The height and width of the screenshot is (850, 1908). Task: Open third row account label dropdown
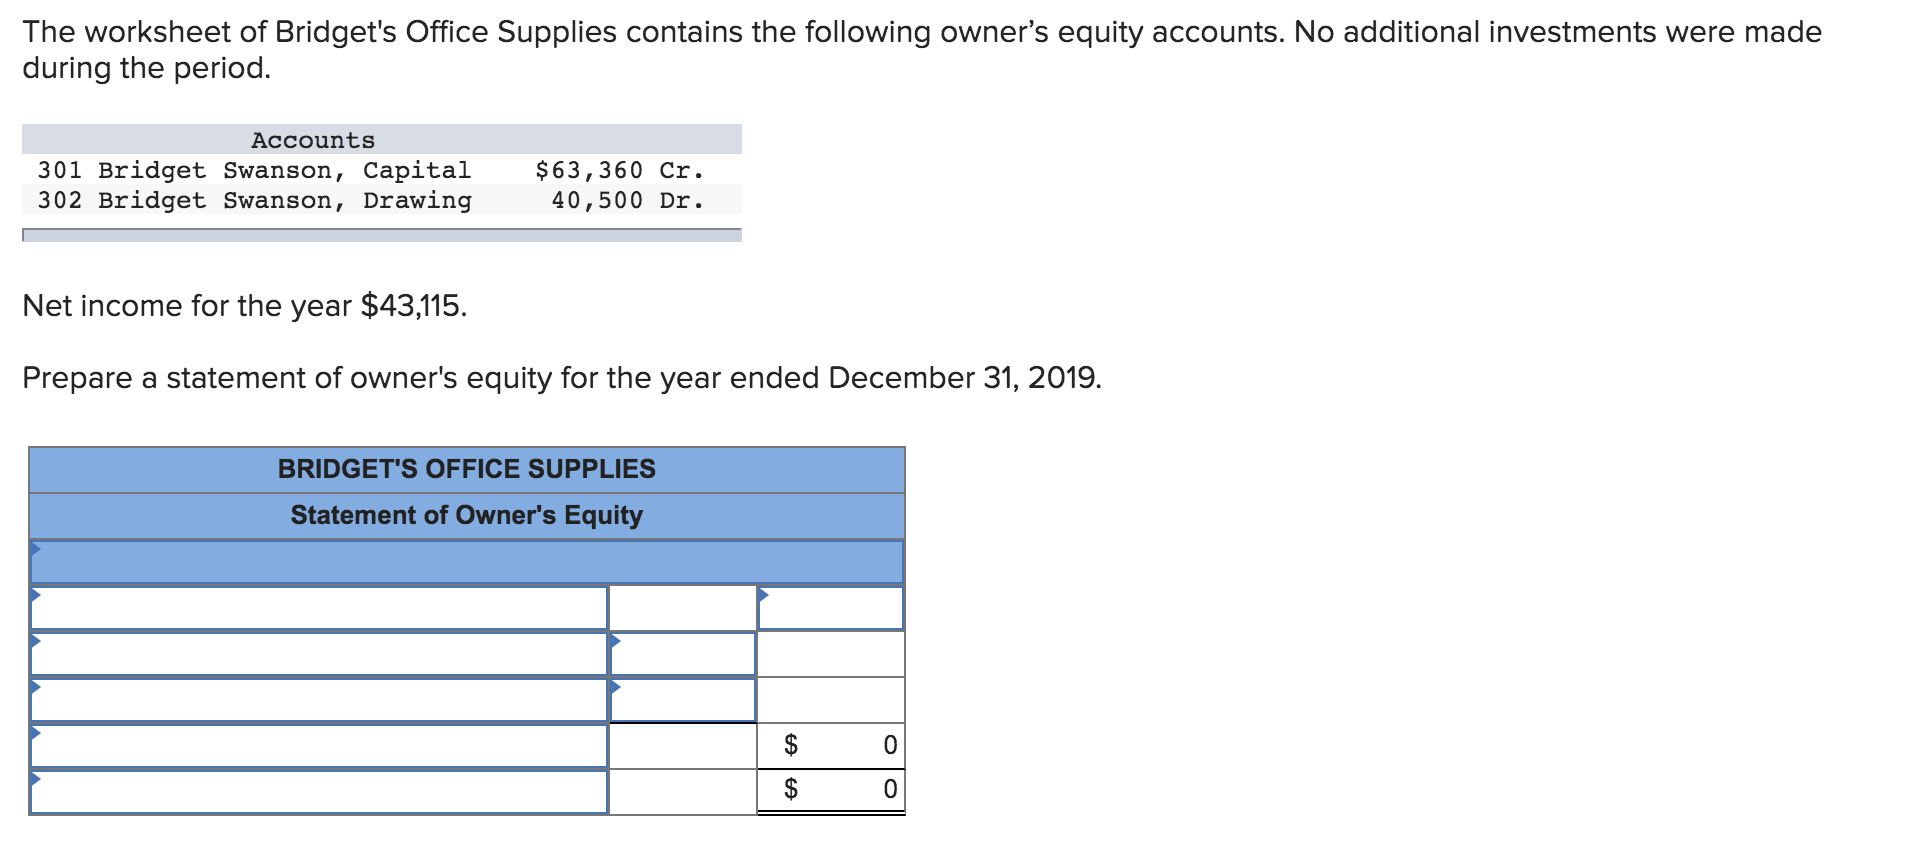(x=318, y=700)
